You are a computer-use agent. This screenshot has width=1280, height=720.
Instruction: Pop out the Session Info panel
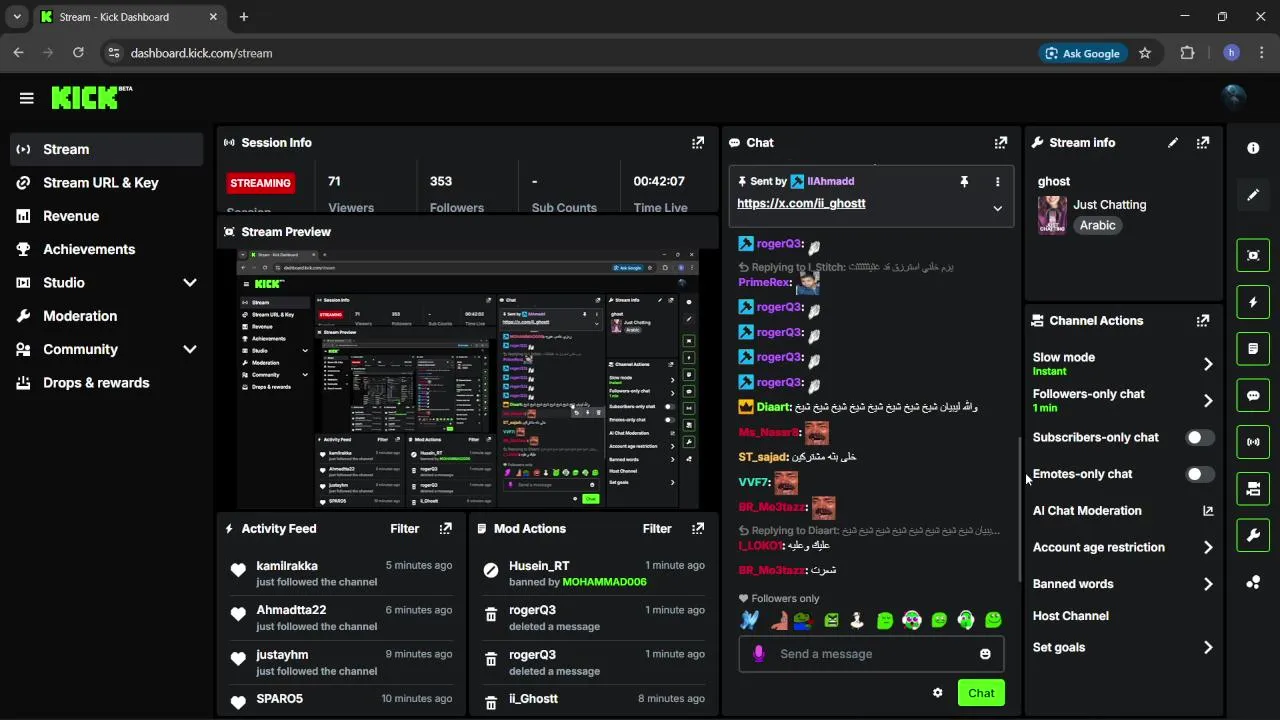pyautogui.click(x=698, y=143)
